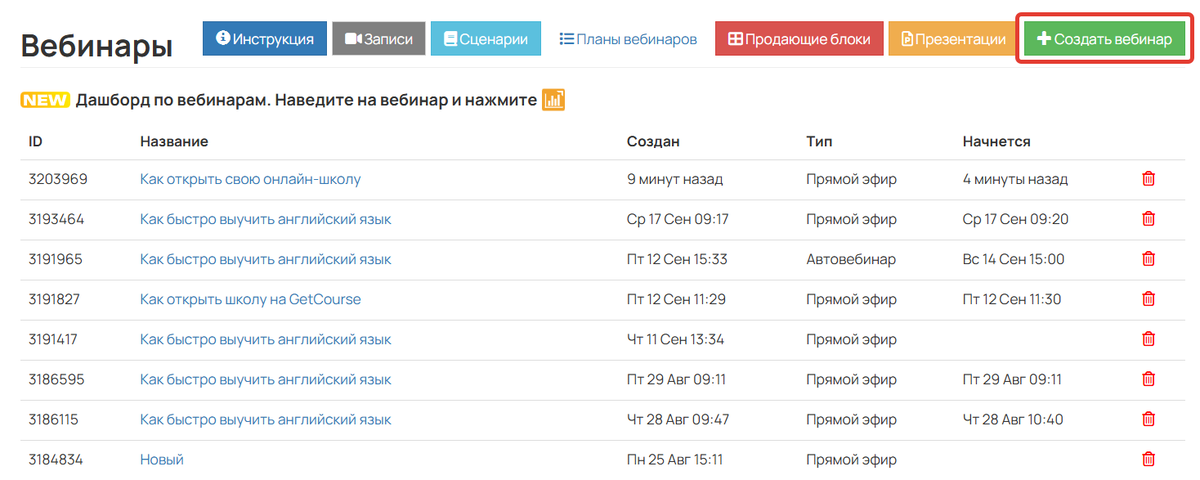Screen dimensions: 1200x480
Task: Open Продающие блоки
Action: click(x=798, y=39)
